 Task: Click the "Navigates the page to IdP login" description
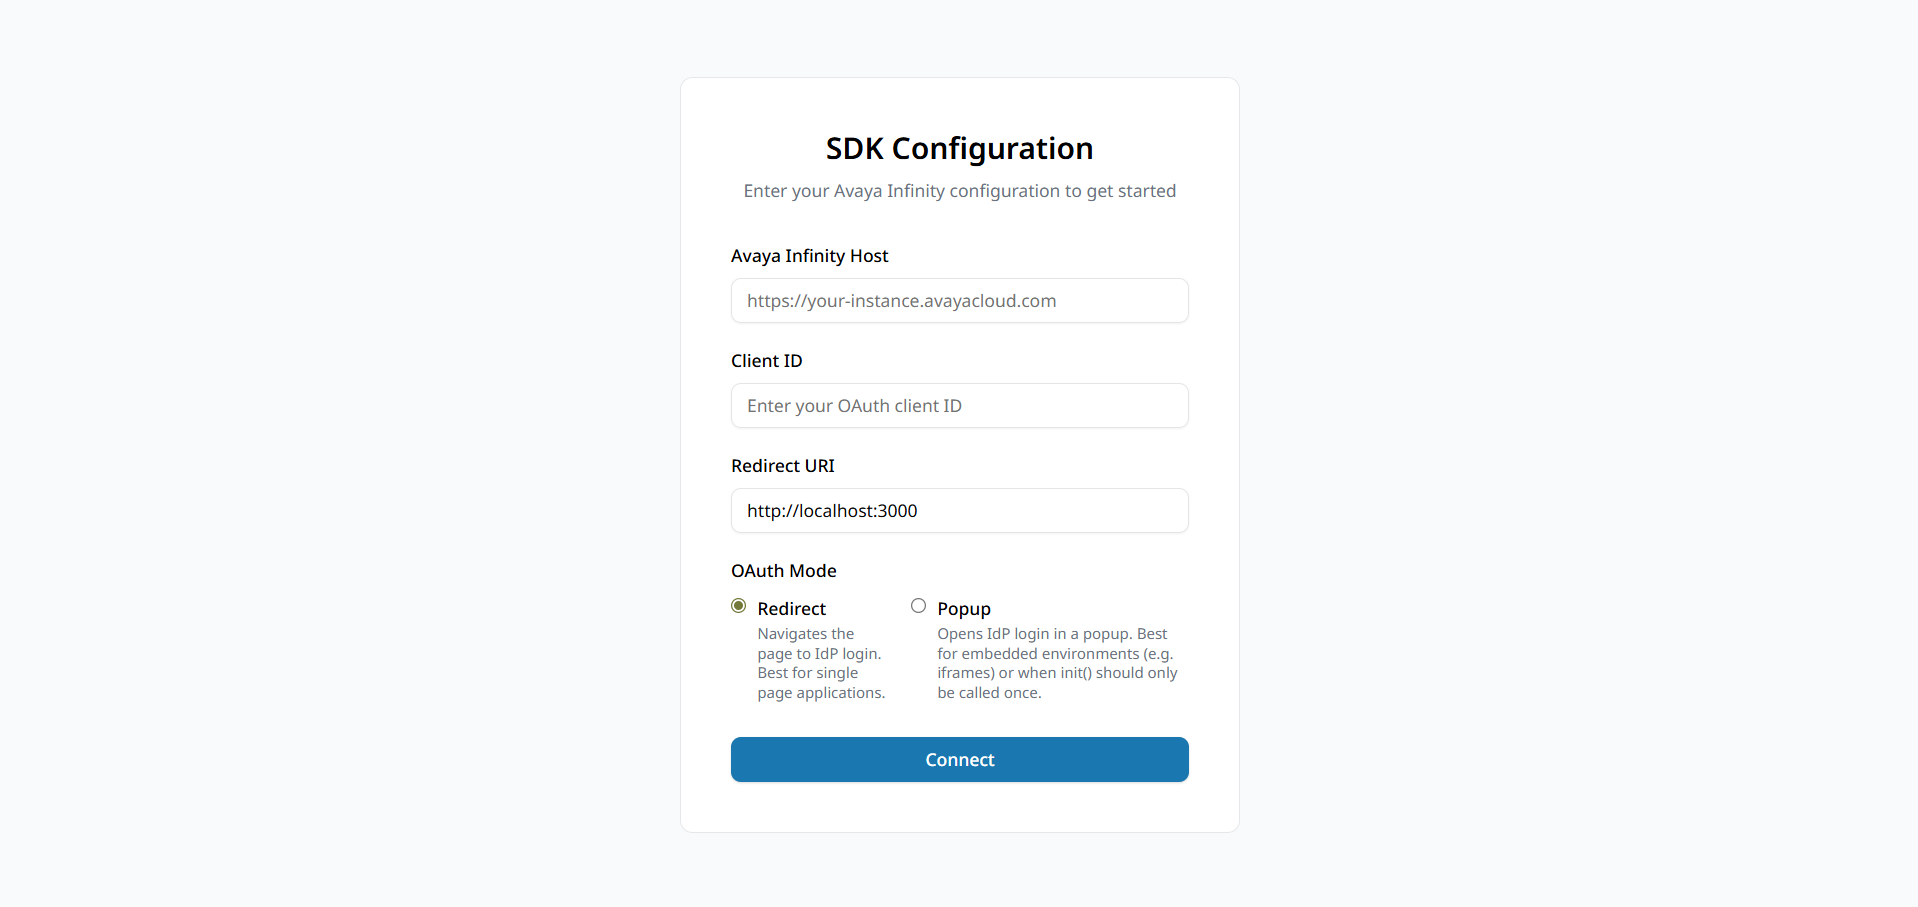point(821,663)
